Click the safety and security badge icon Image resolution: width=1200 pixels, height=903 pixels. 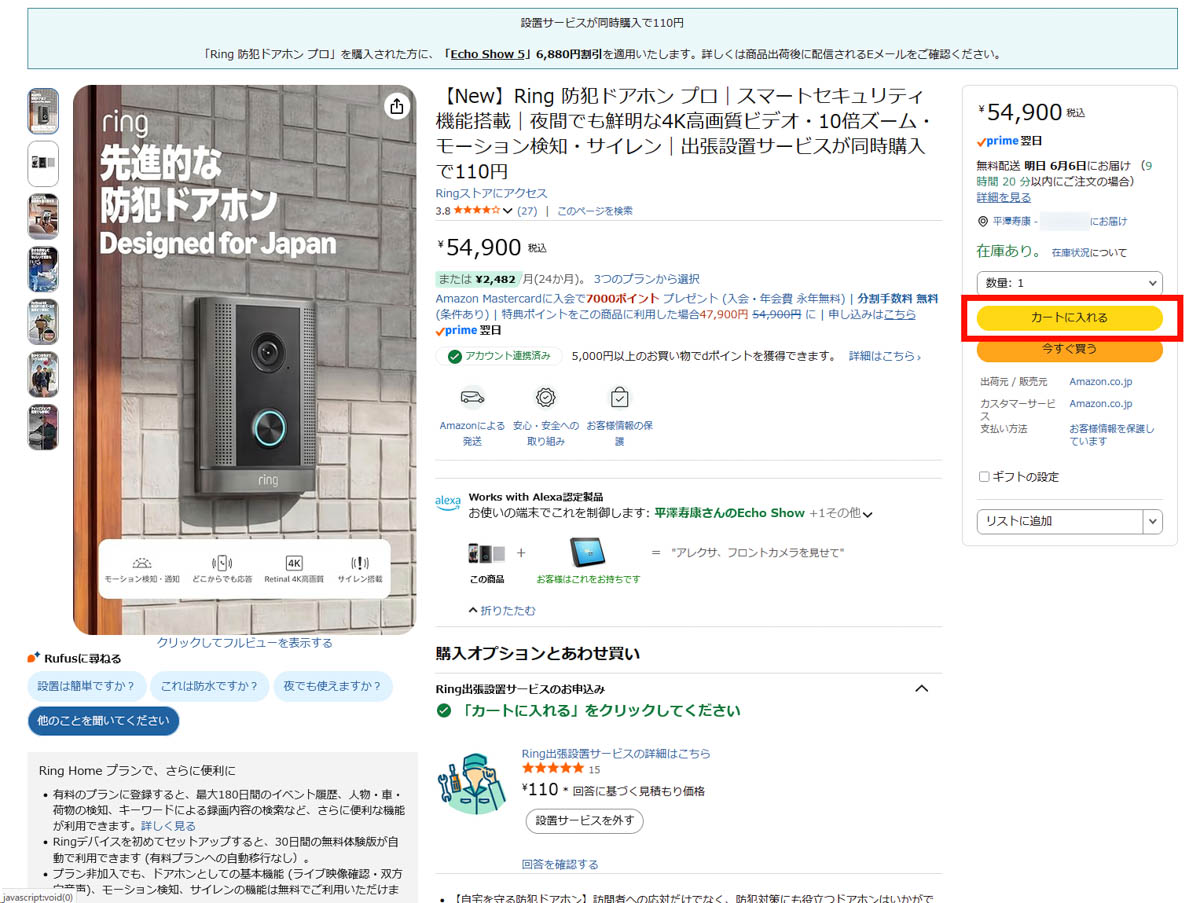545,397
